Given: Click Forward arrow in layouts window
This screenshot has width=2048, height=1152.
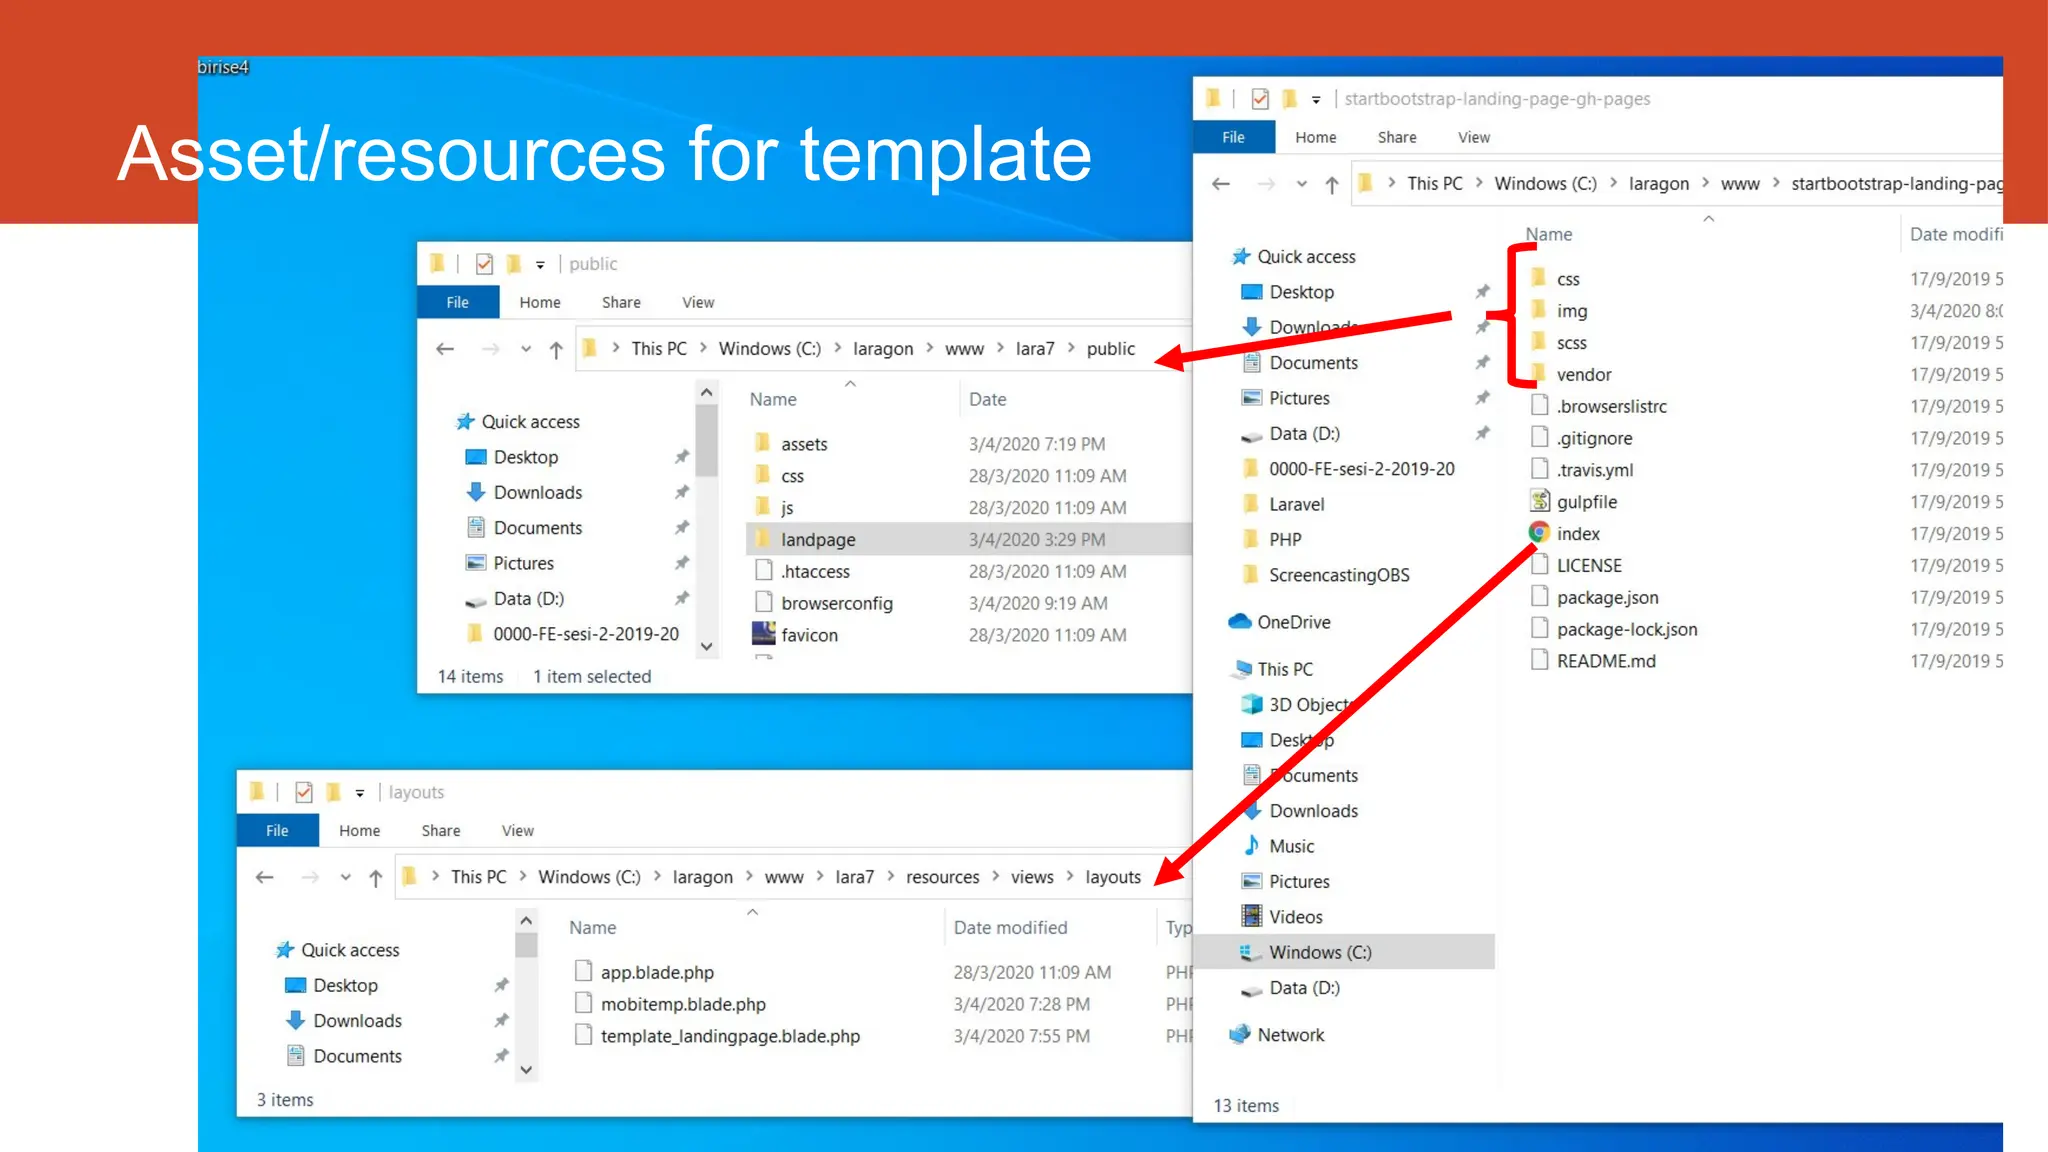Looking at the screenshot, I should click(x=310, y=877).
